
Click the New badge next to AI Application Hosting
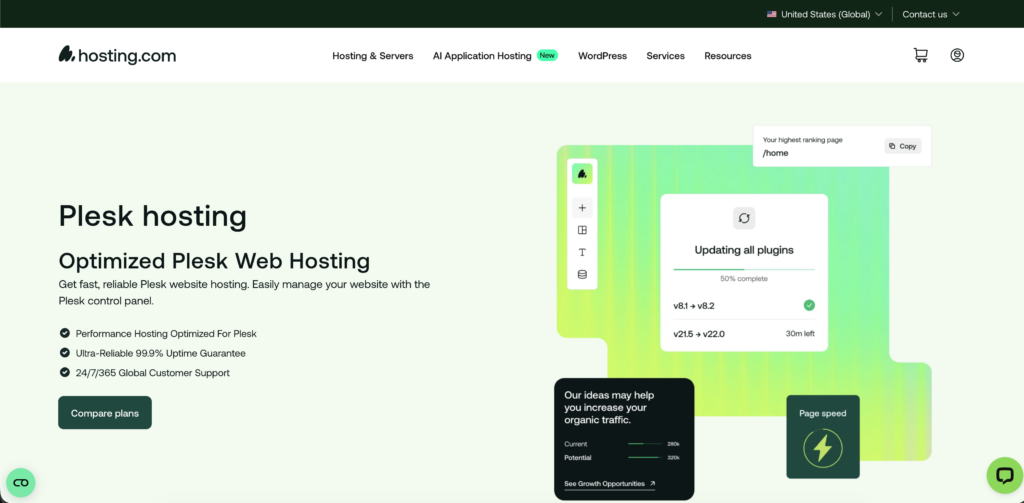547,56
